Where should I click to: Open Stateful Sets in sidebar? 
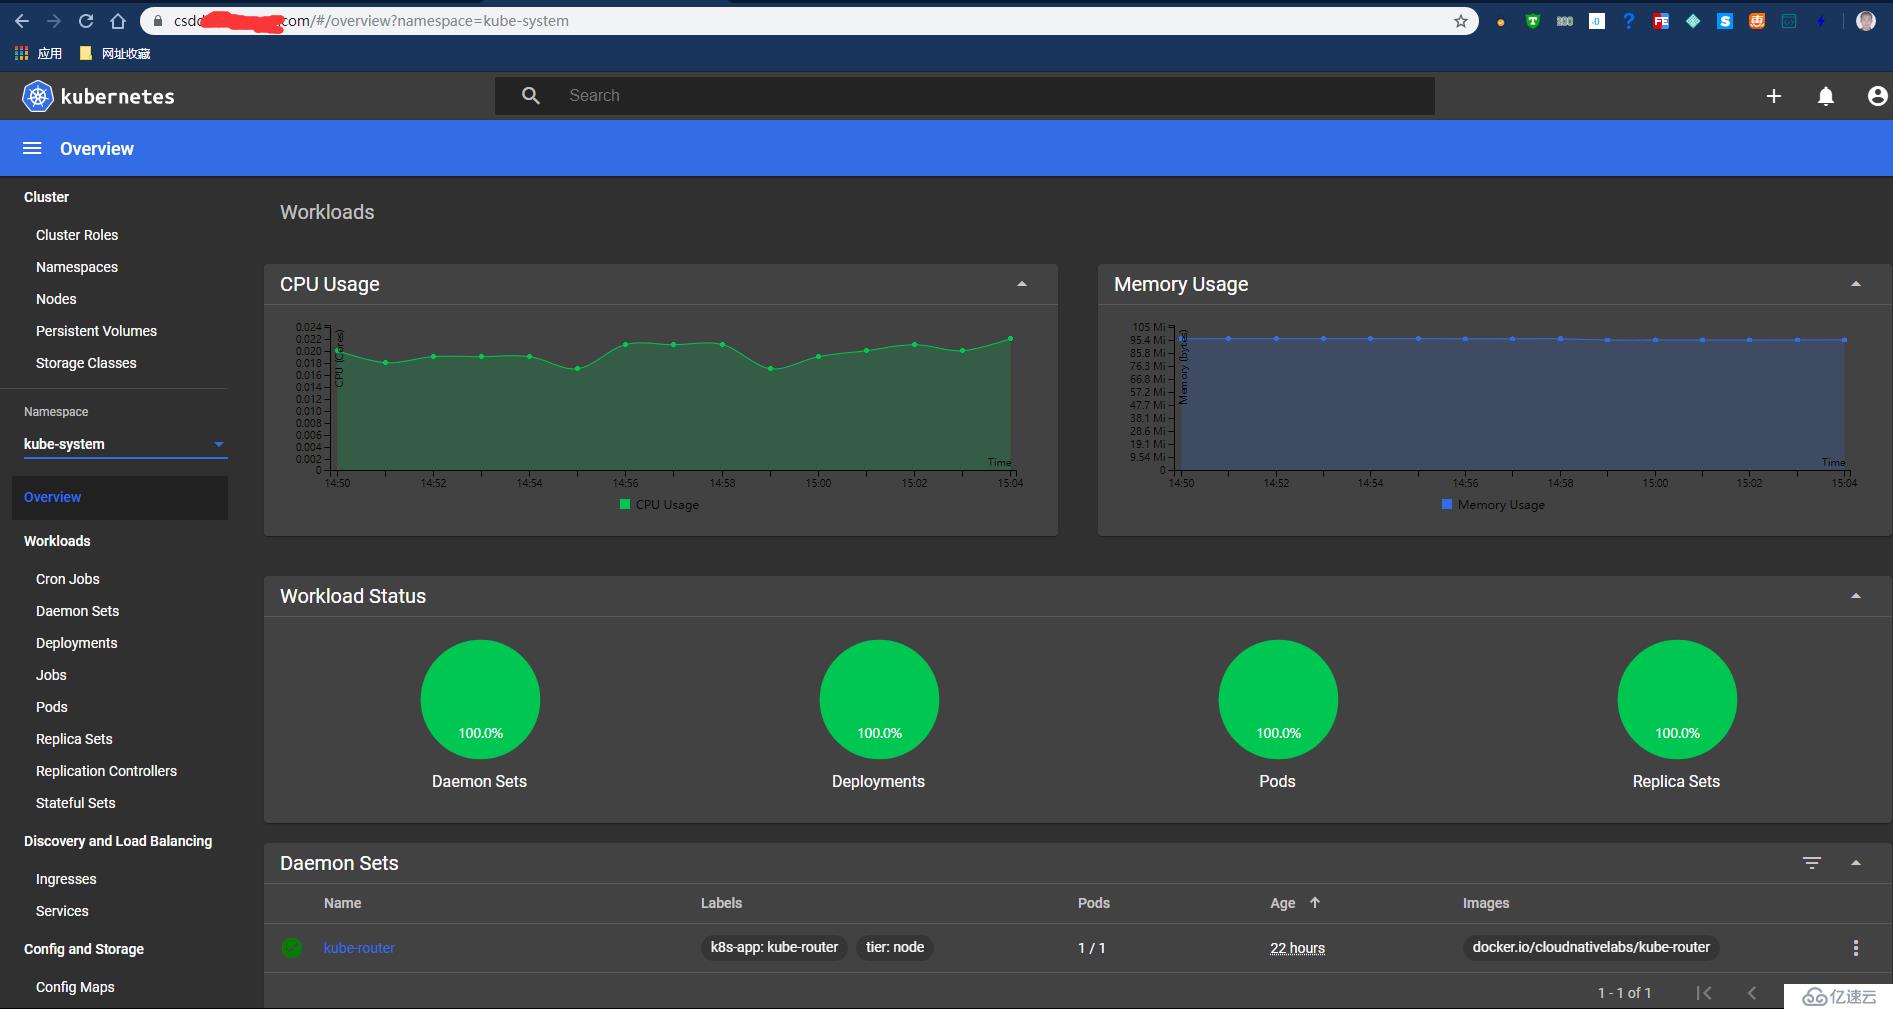pos(75,803)
